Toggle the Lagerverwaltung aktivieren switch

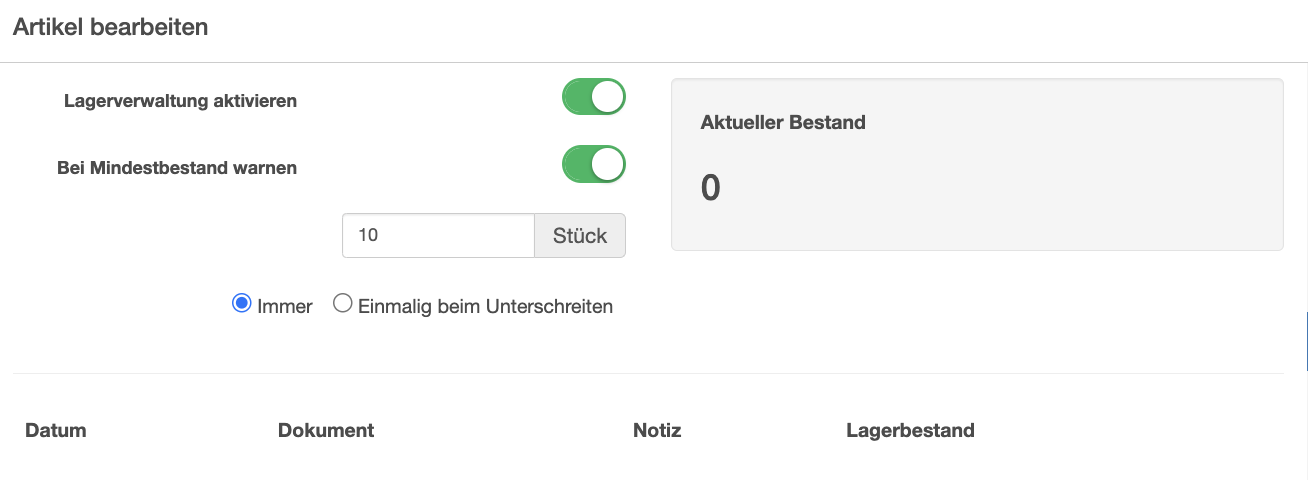tap(593, 97)
